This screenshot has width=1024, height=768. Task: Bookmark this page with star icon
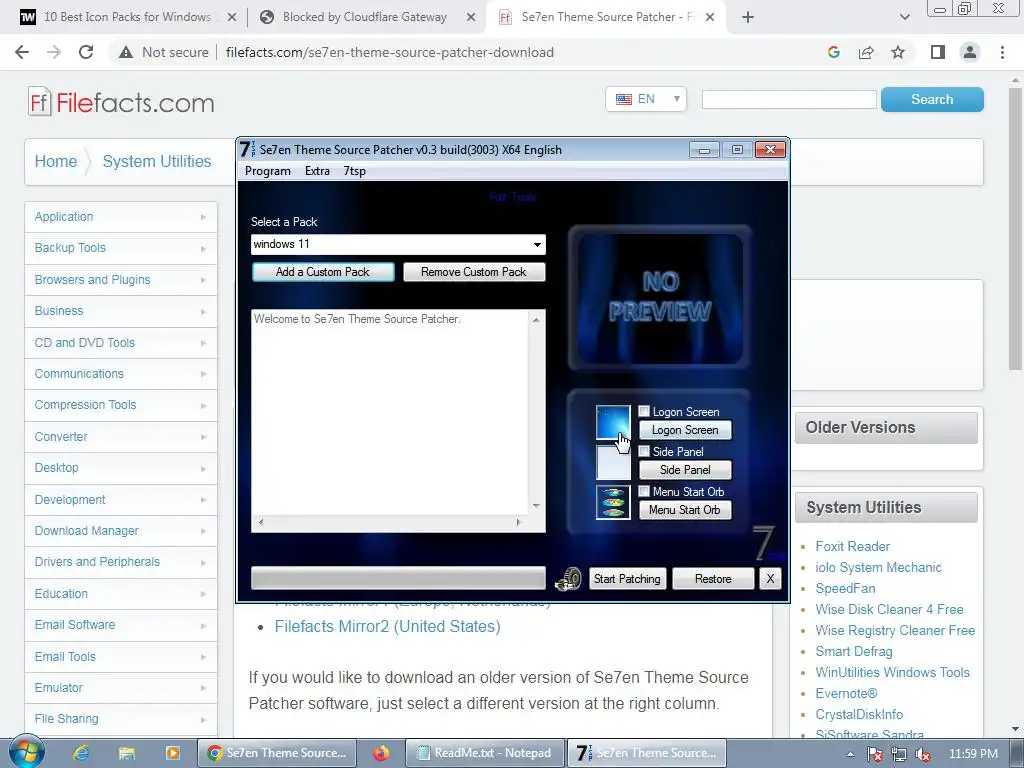tap(898, 52)
